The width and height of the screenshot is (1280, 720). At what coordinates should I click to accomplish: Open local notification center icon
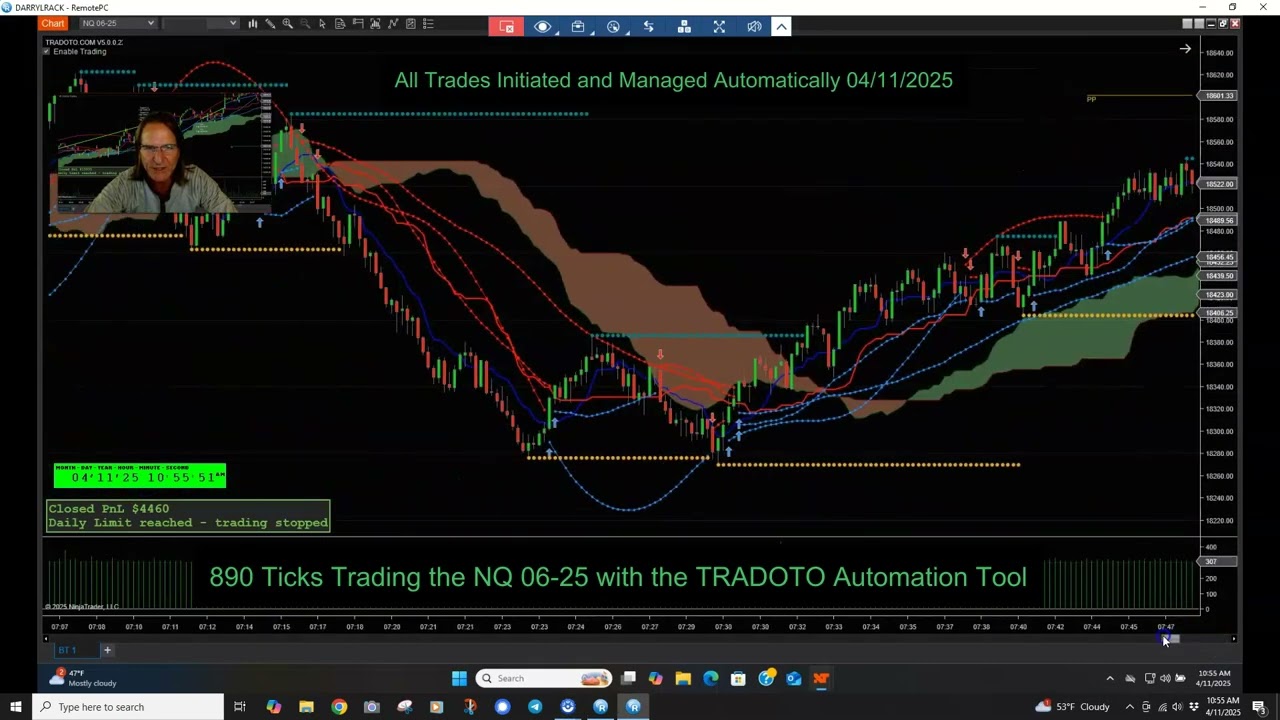pos(1259,707)
